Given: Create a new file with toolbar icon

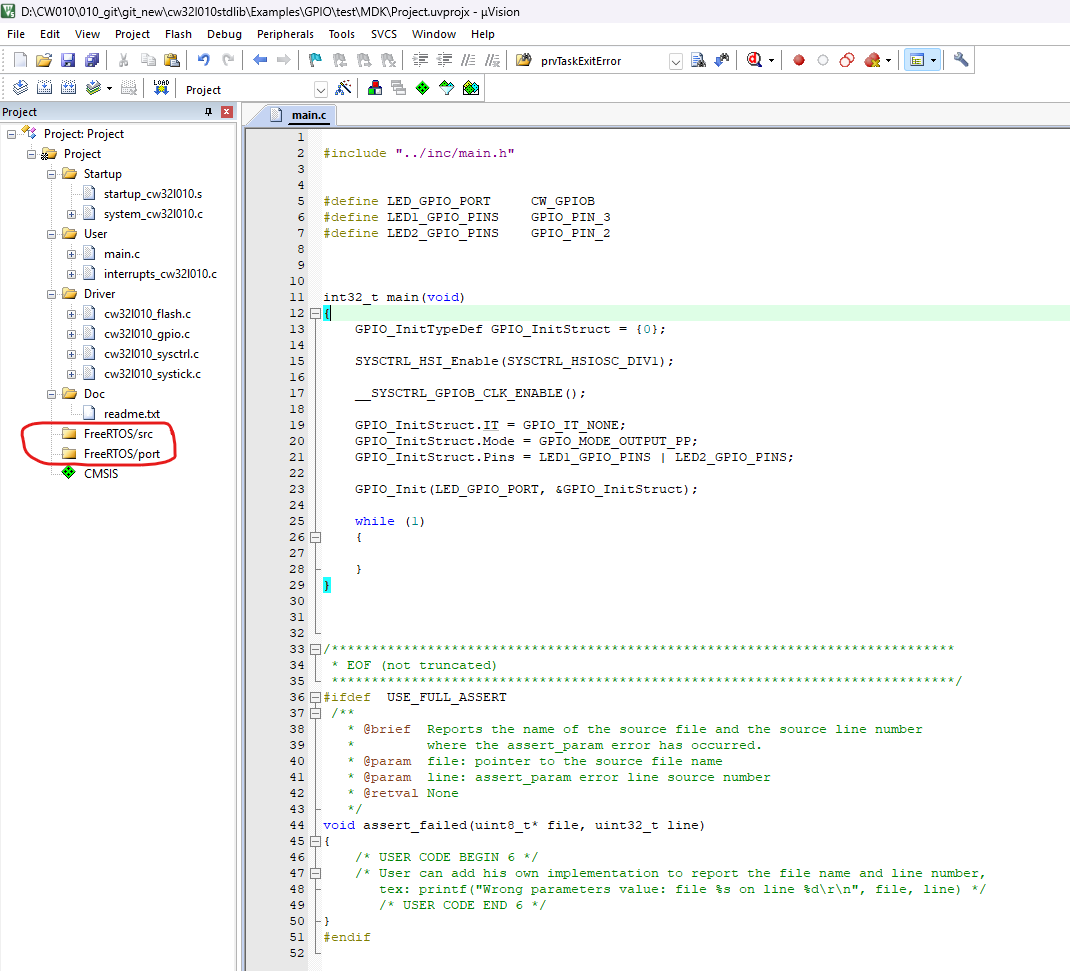Looking at the screenshot, I should coord(20,60).
